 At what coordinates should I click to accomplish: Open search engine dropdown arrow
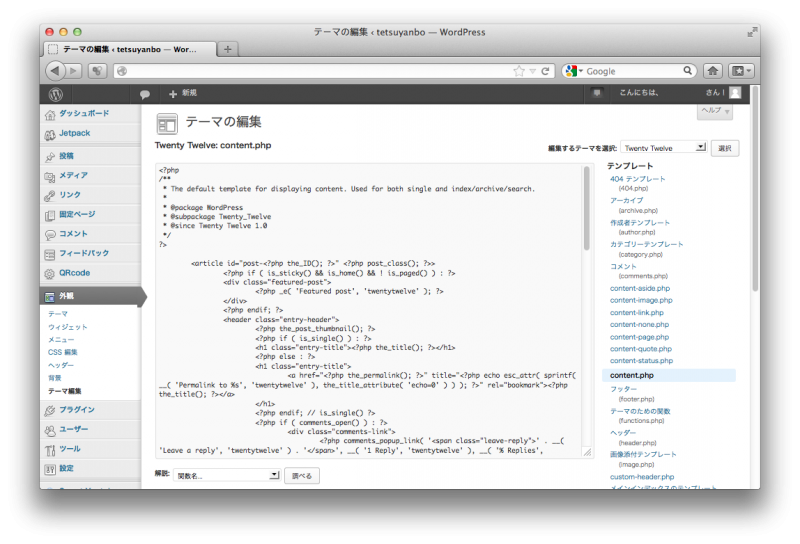coord(581,71)
